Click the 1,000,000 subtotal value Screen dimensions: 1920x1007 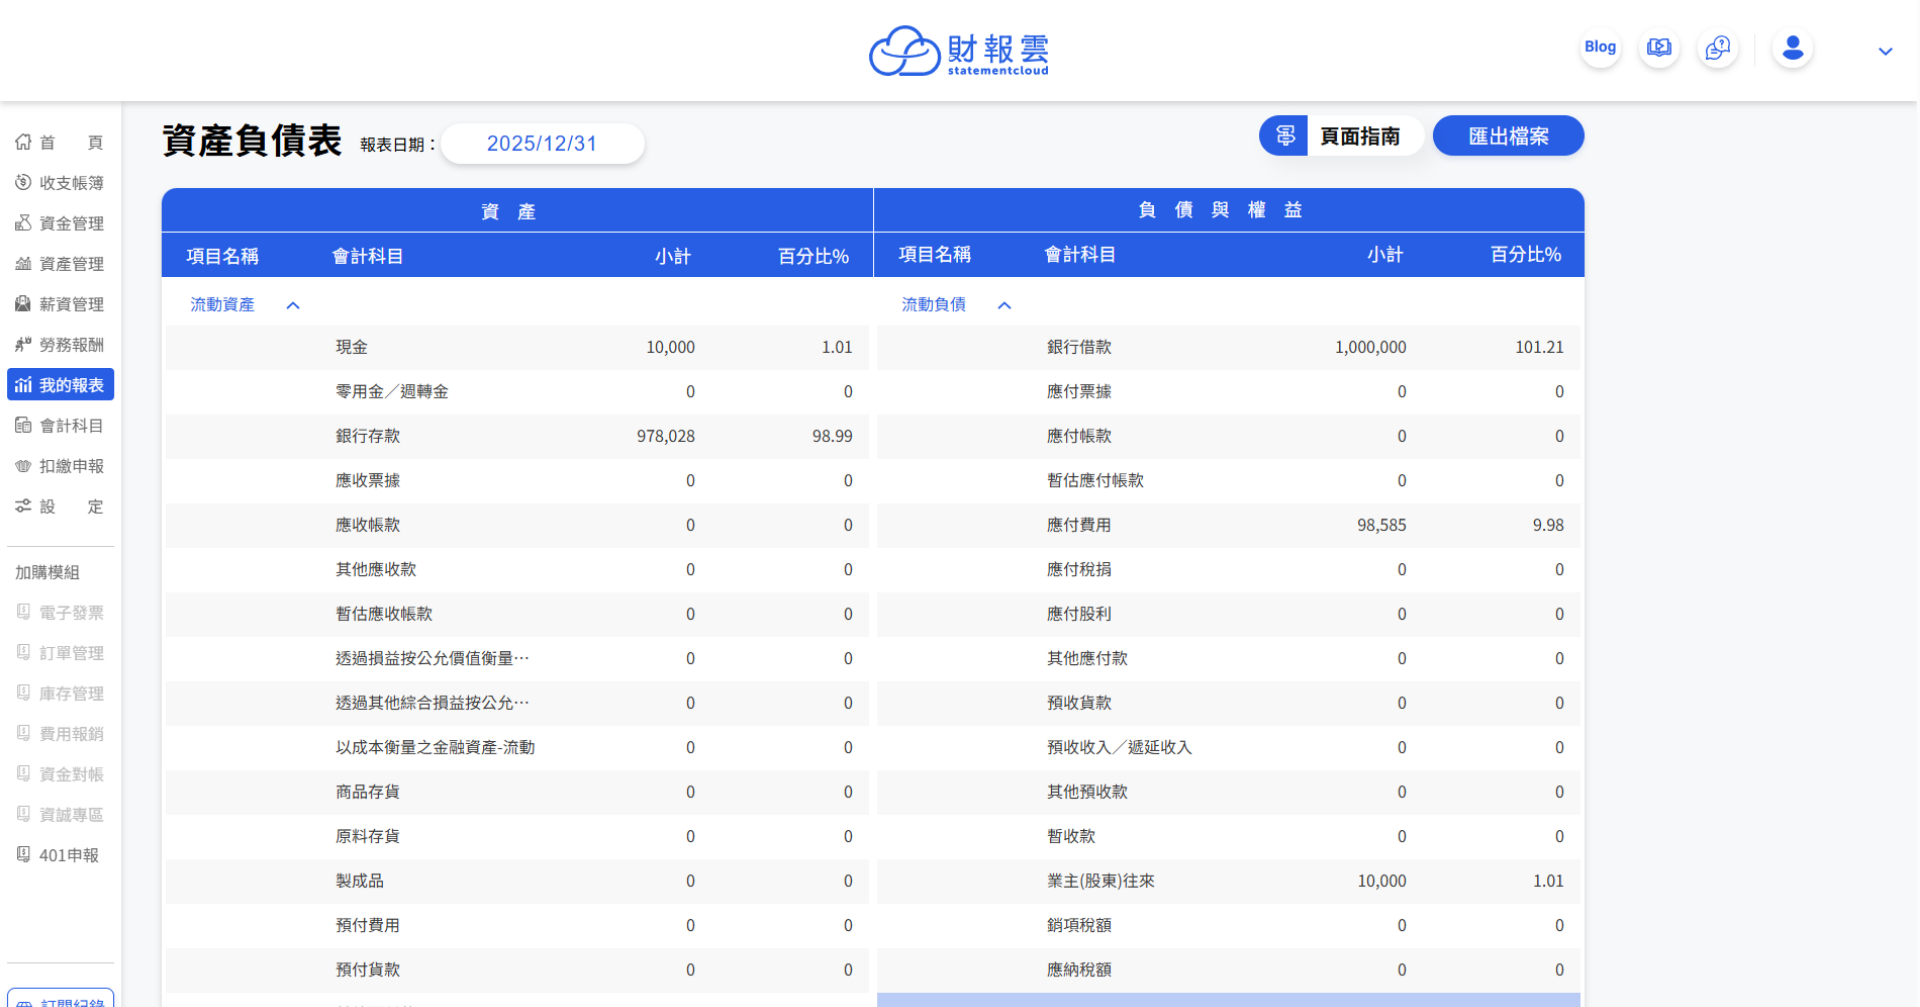pos(1371,347)
